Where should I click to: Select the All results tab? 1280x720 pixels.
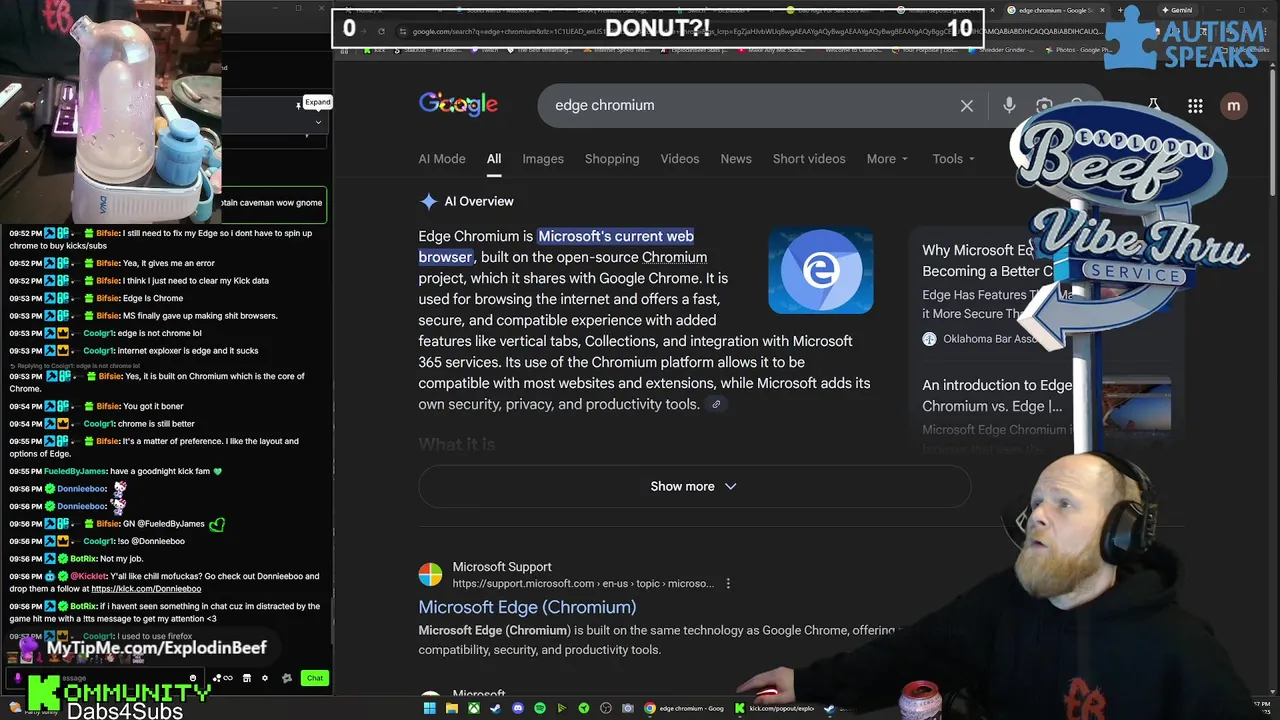494,159
